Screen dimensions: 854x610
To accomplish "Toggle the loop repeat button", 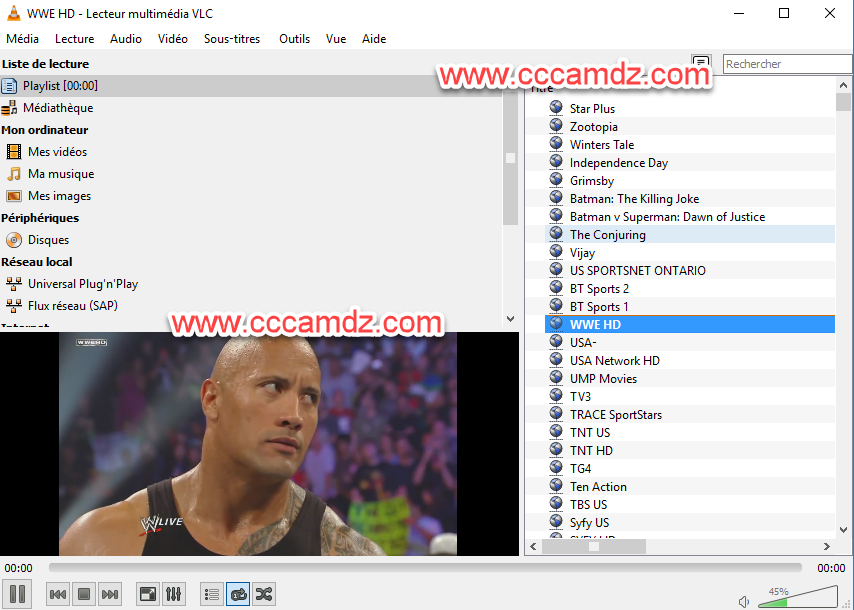I will 238,594.
